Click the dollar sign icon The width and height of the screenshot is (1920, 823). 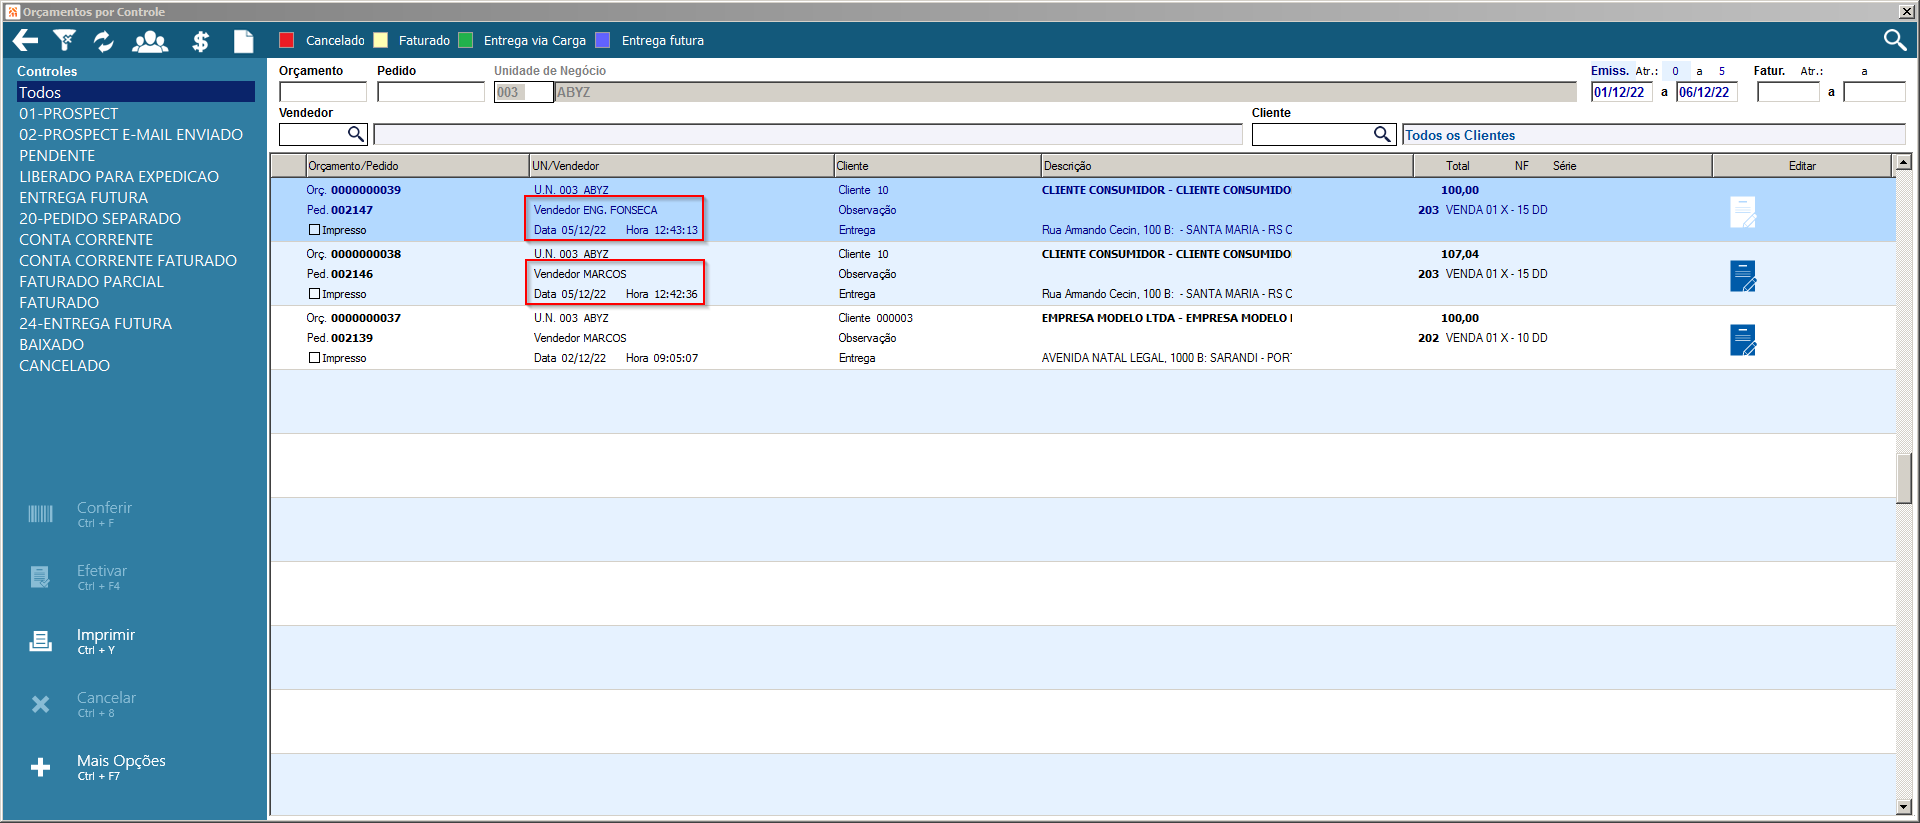click(x=201, y=41)
